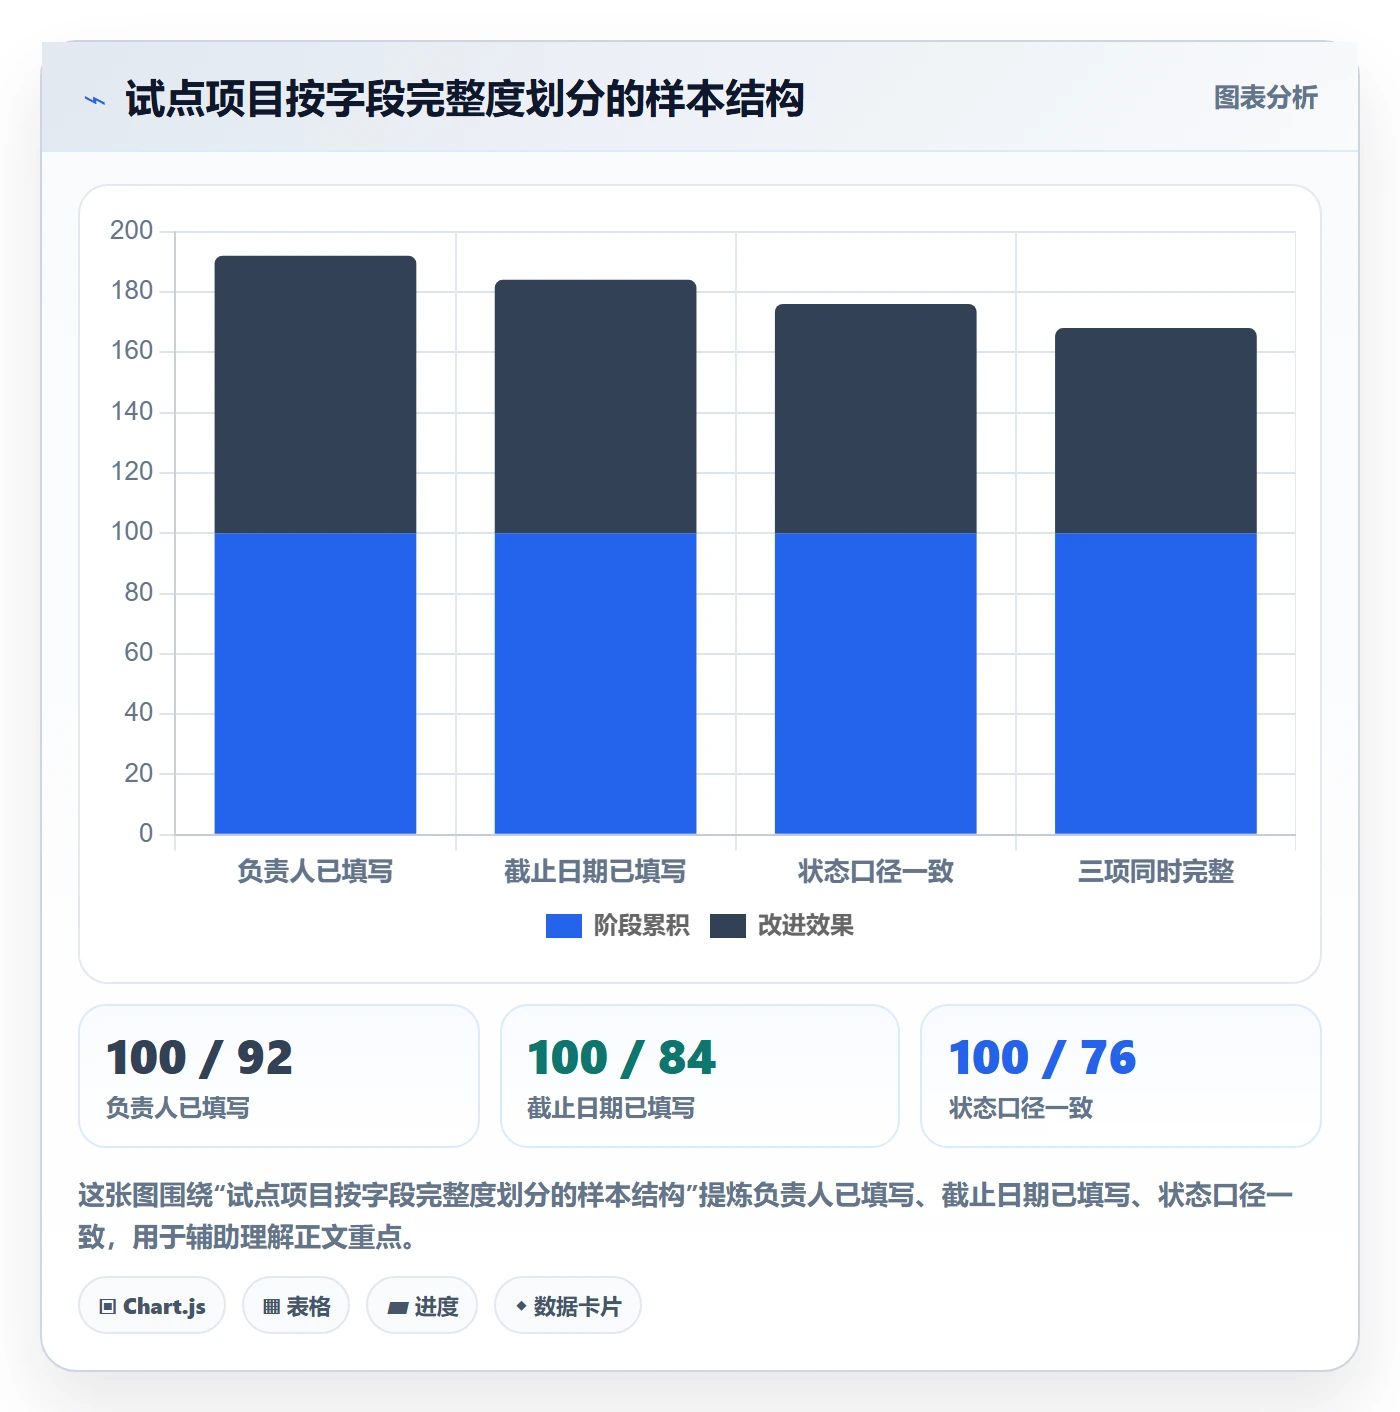This screenshot has width=1400, height=1412.
Task: Click the 数据卡片 tag diamond icon
Action: point(521,1306)
